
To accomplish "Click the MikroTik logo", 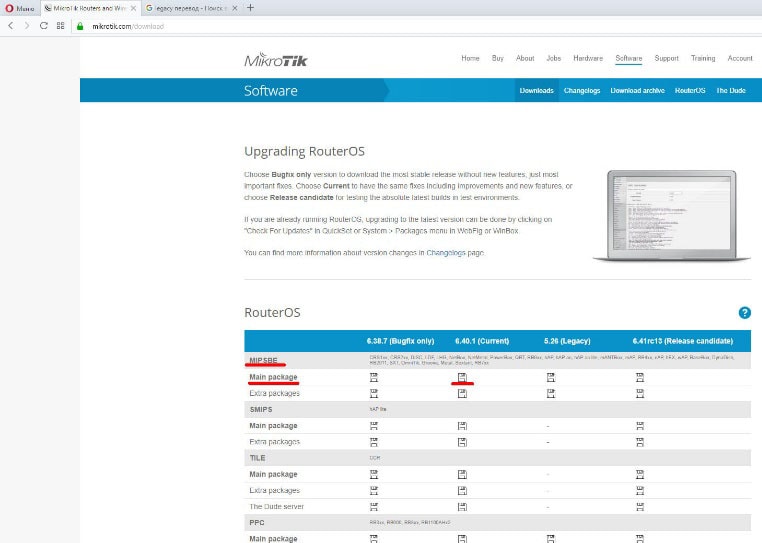I will click(x=276, y=60).
